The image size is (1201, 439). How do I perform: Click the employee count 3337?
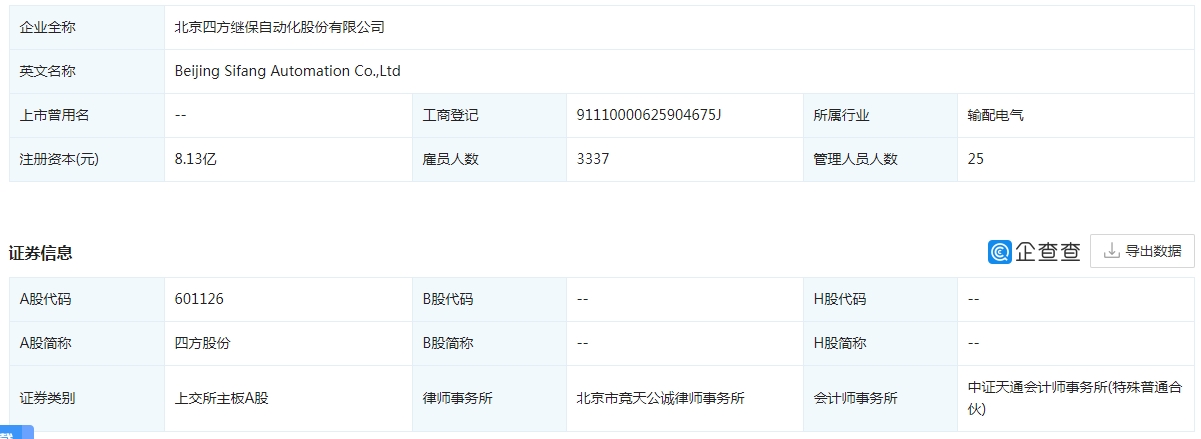click(x=593, y=159)
